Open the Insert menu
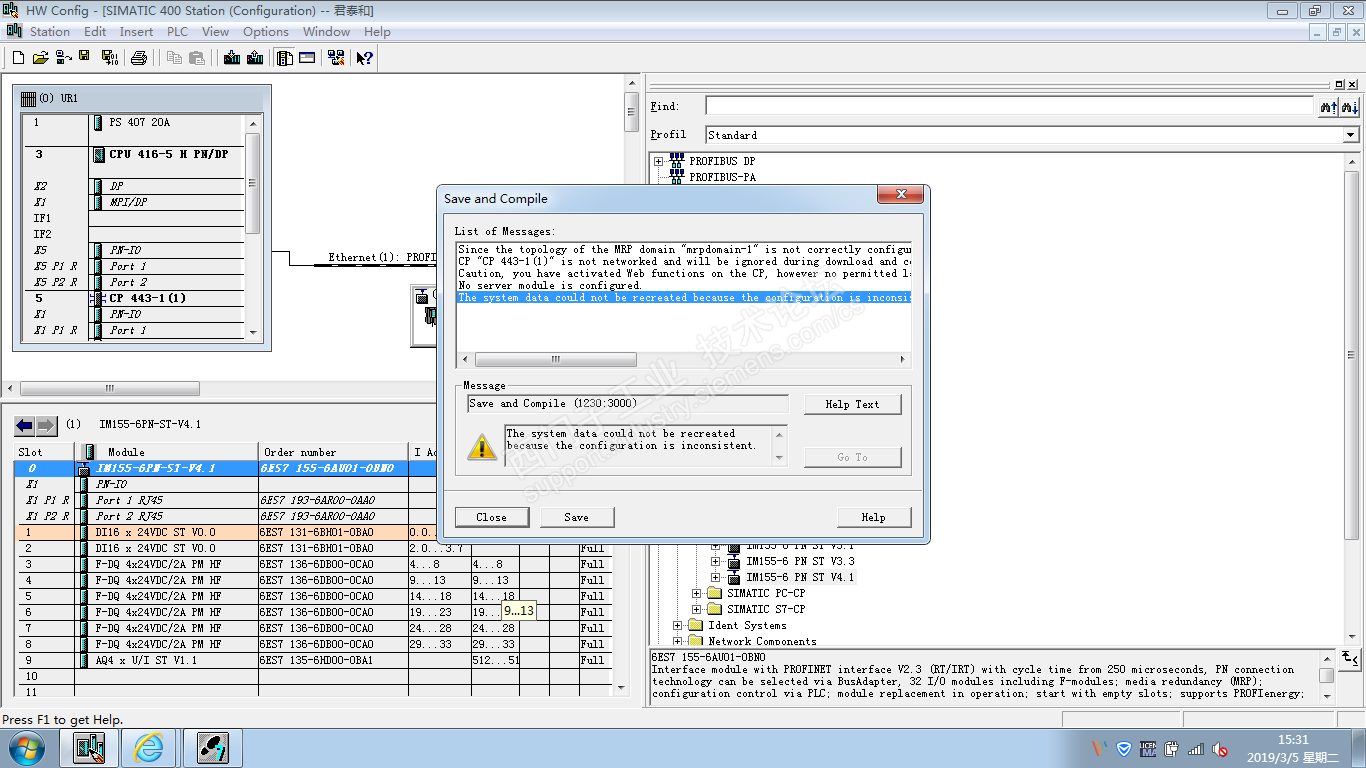The image size is (1366, 768). point(137,32)
